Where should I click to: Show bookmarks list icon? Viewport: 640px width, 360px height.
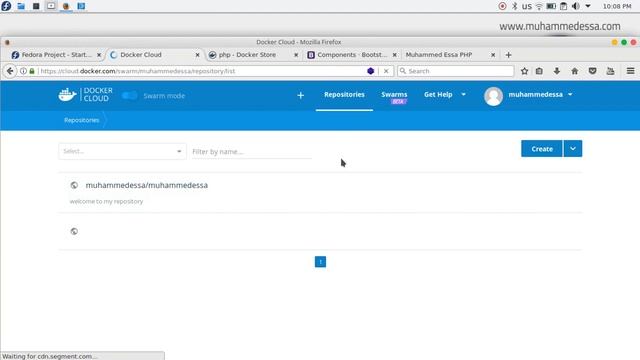click(x=539, y=71)
